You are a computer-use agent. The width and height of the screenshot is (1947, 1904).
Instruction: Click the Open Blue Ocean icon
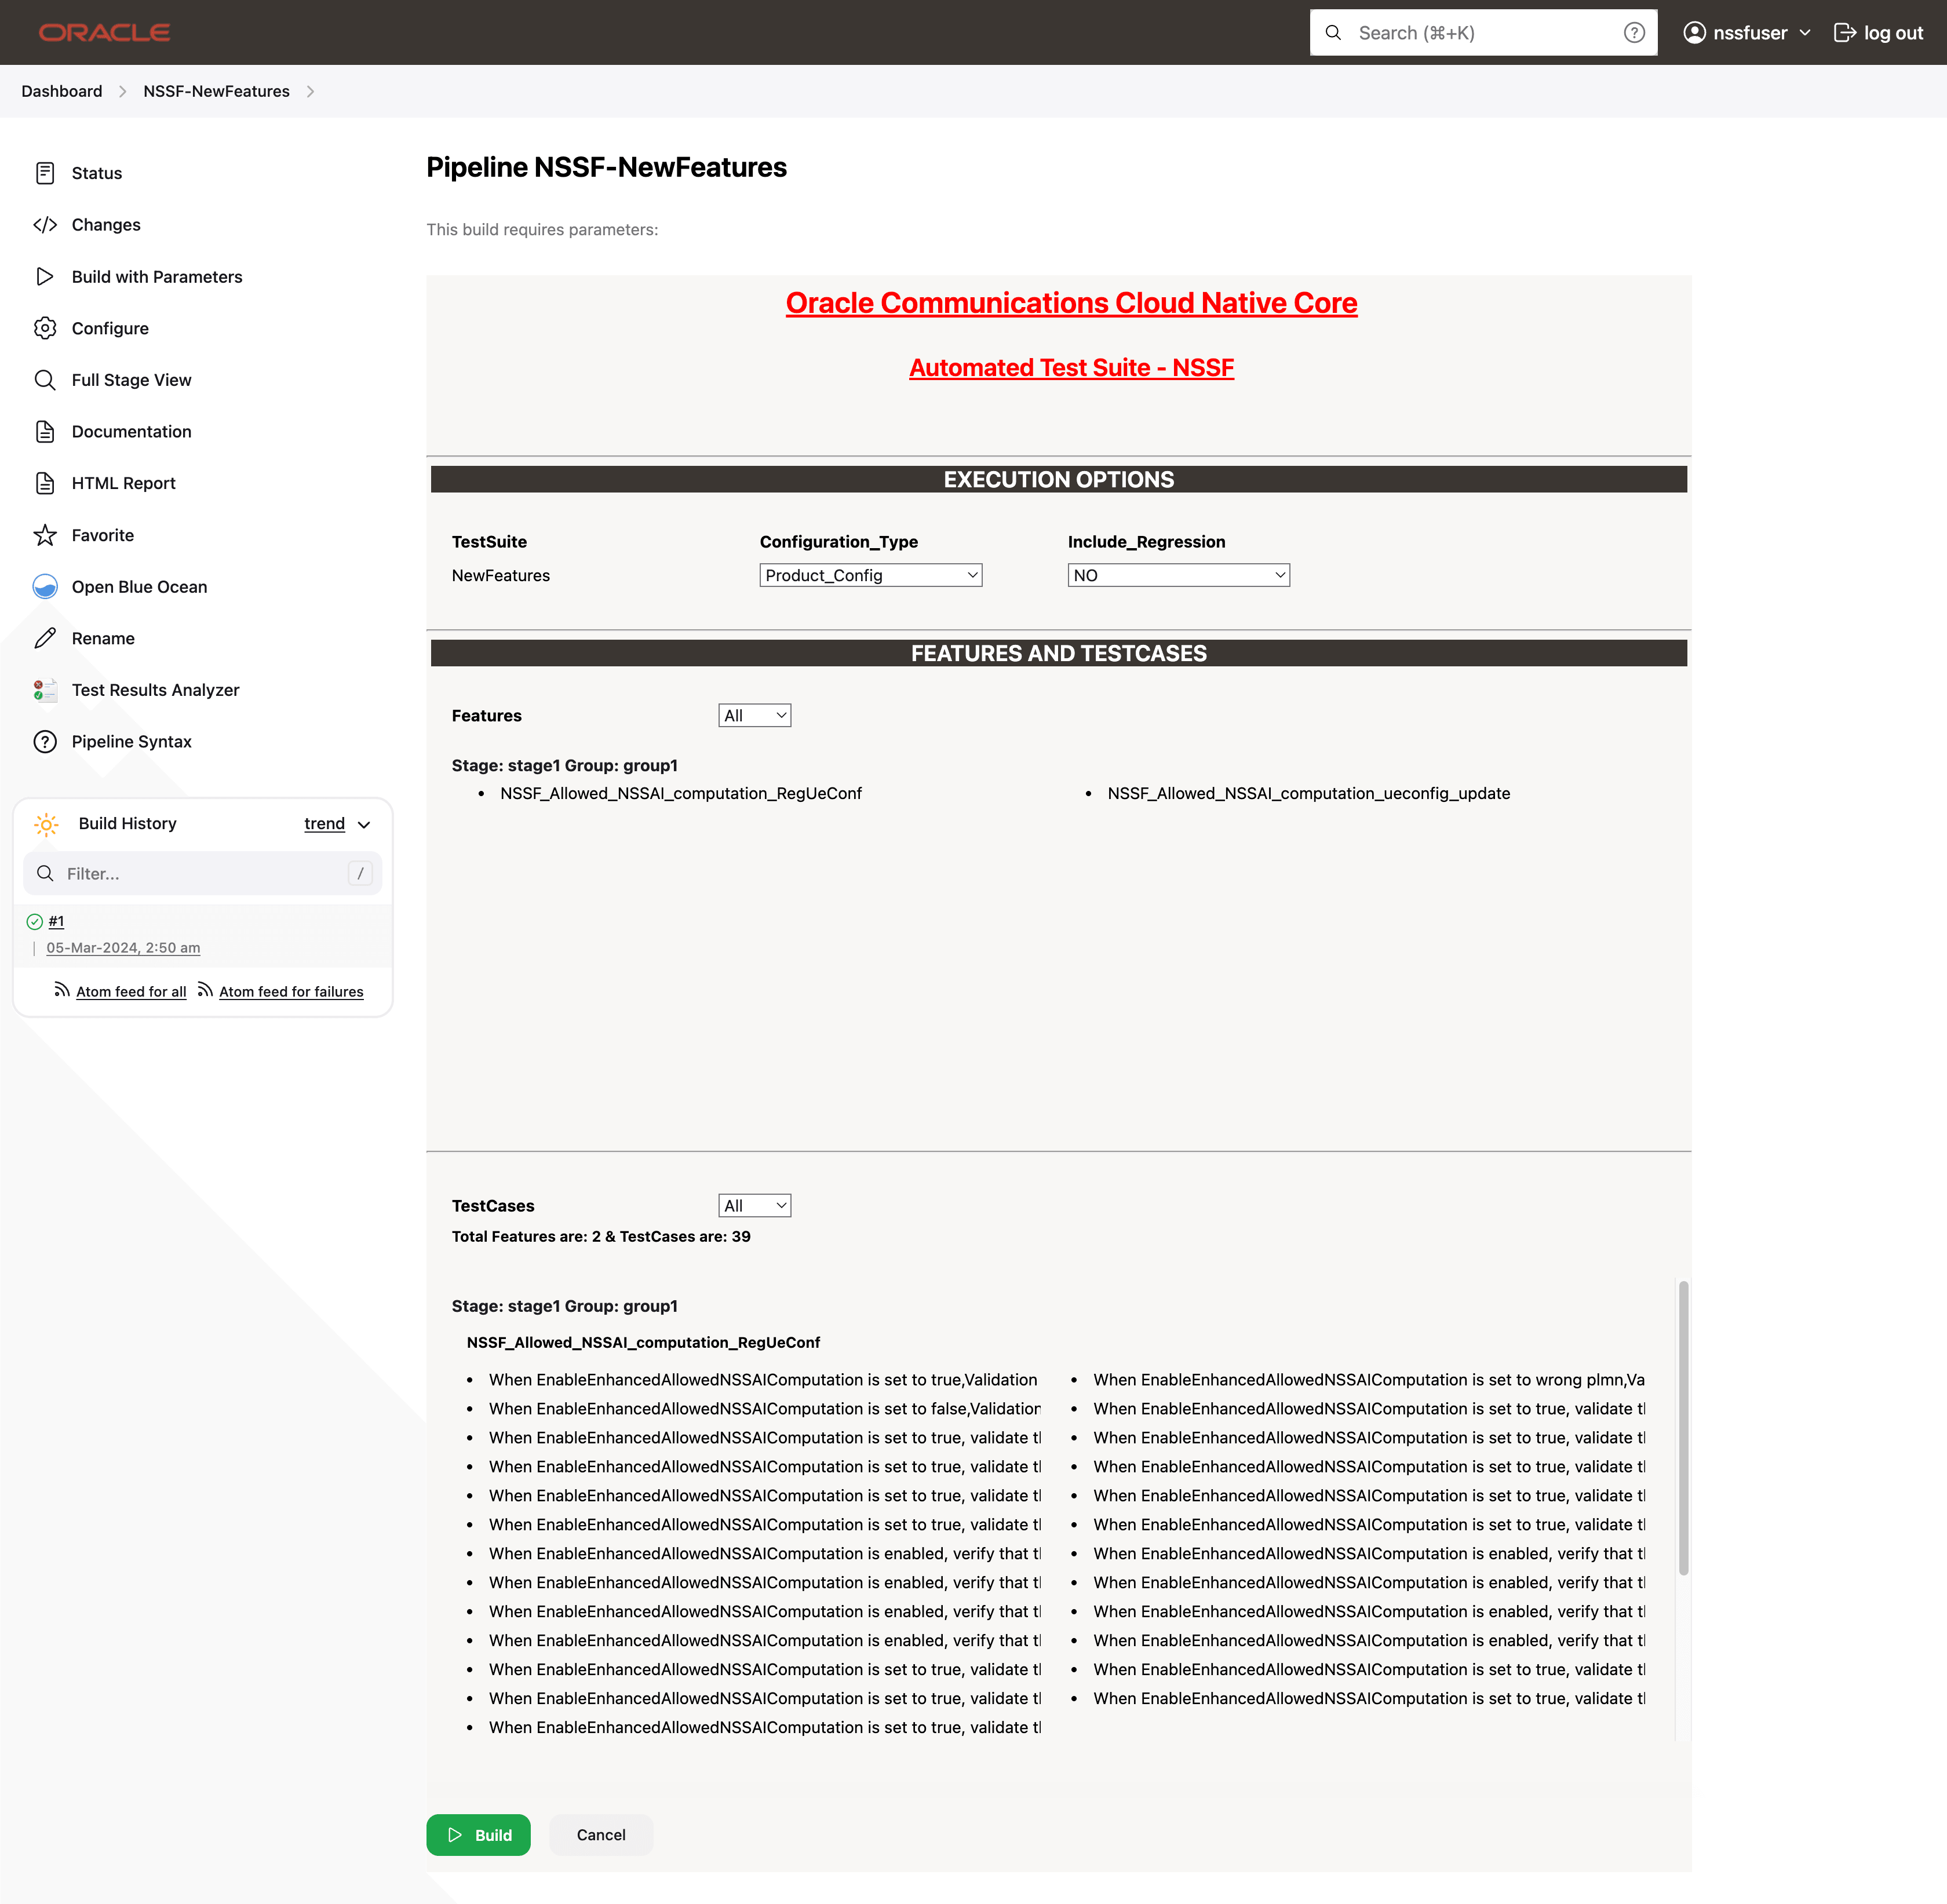coord(45,587)
